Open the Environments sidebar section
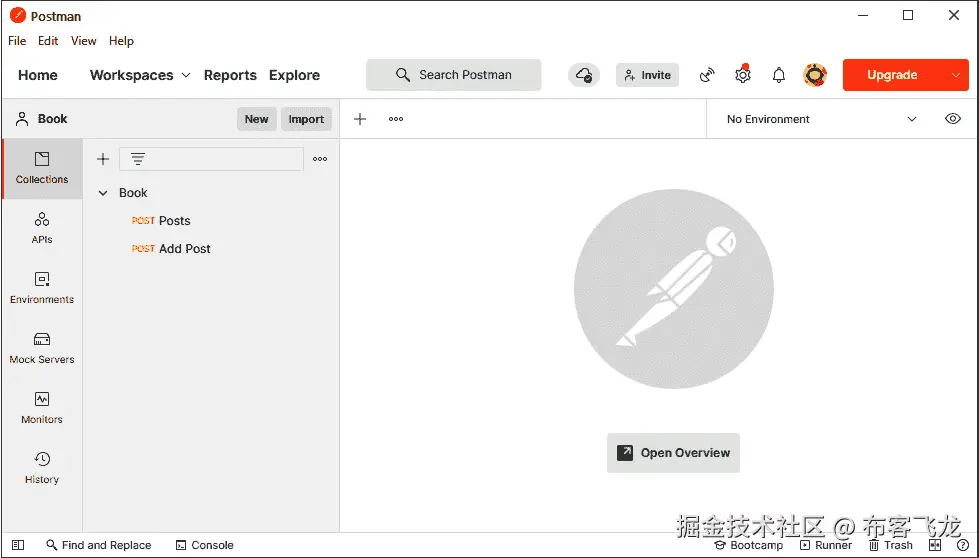The width and height of the screenshot is (979, 558). click(42, 288)
